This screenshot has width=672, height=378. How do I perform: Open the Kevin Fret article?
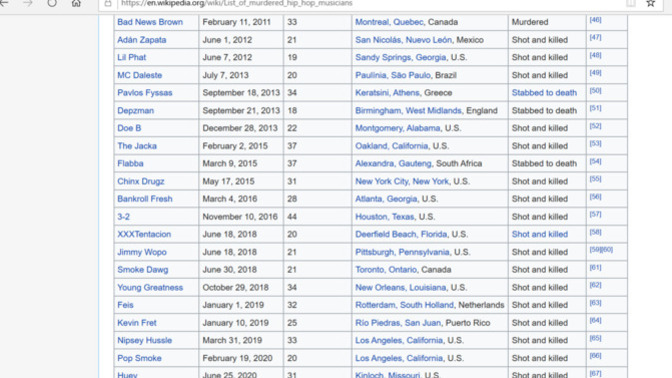137,323
